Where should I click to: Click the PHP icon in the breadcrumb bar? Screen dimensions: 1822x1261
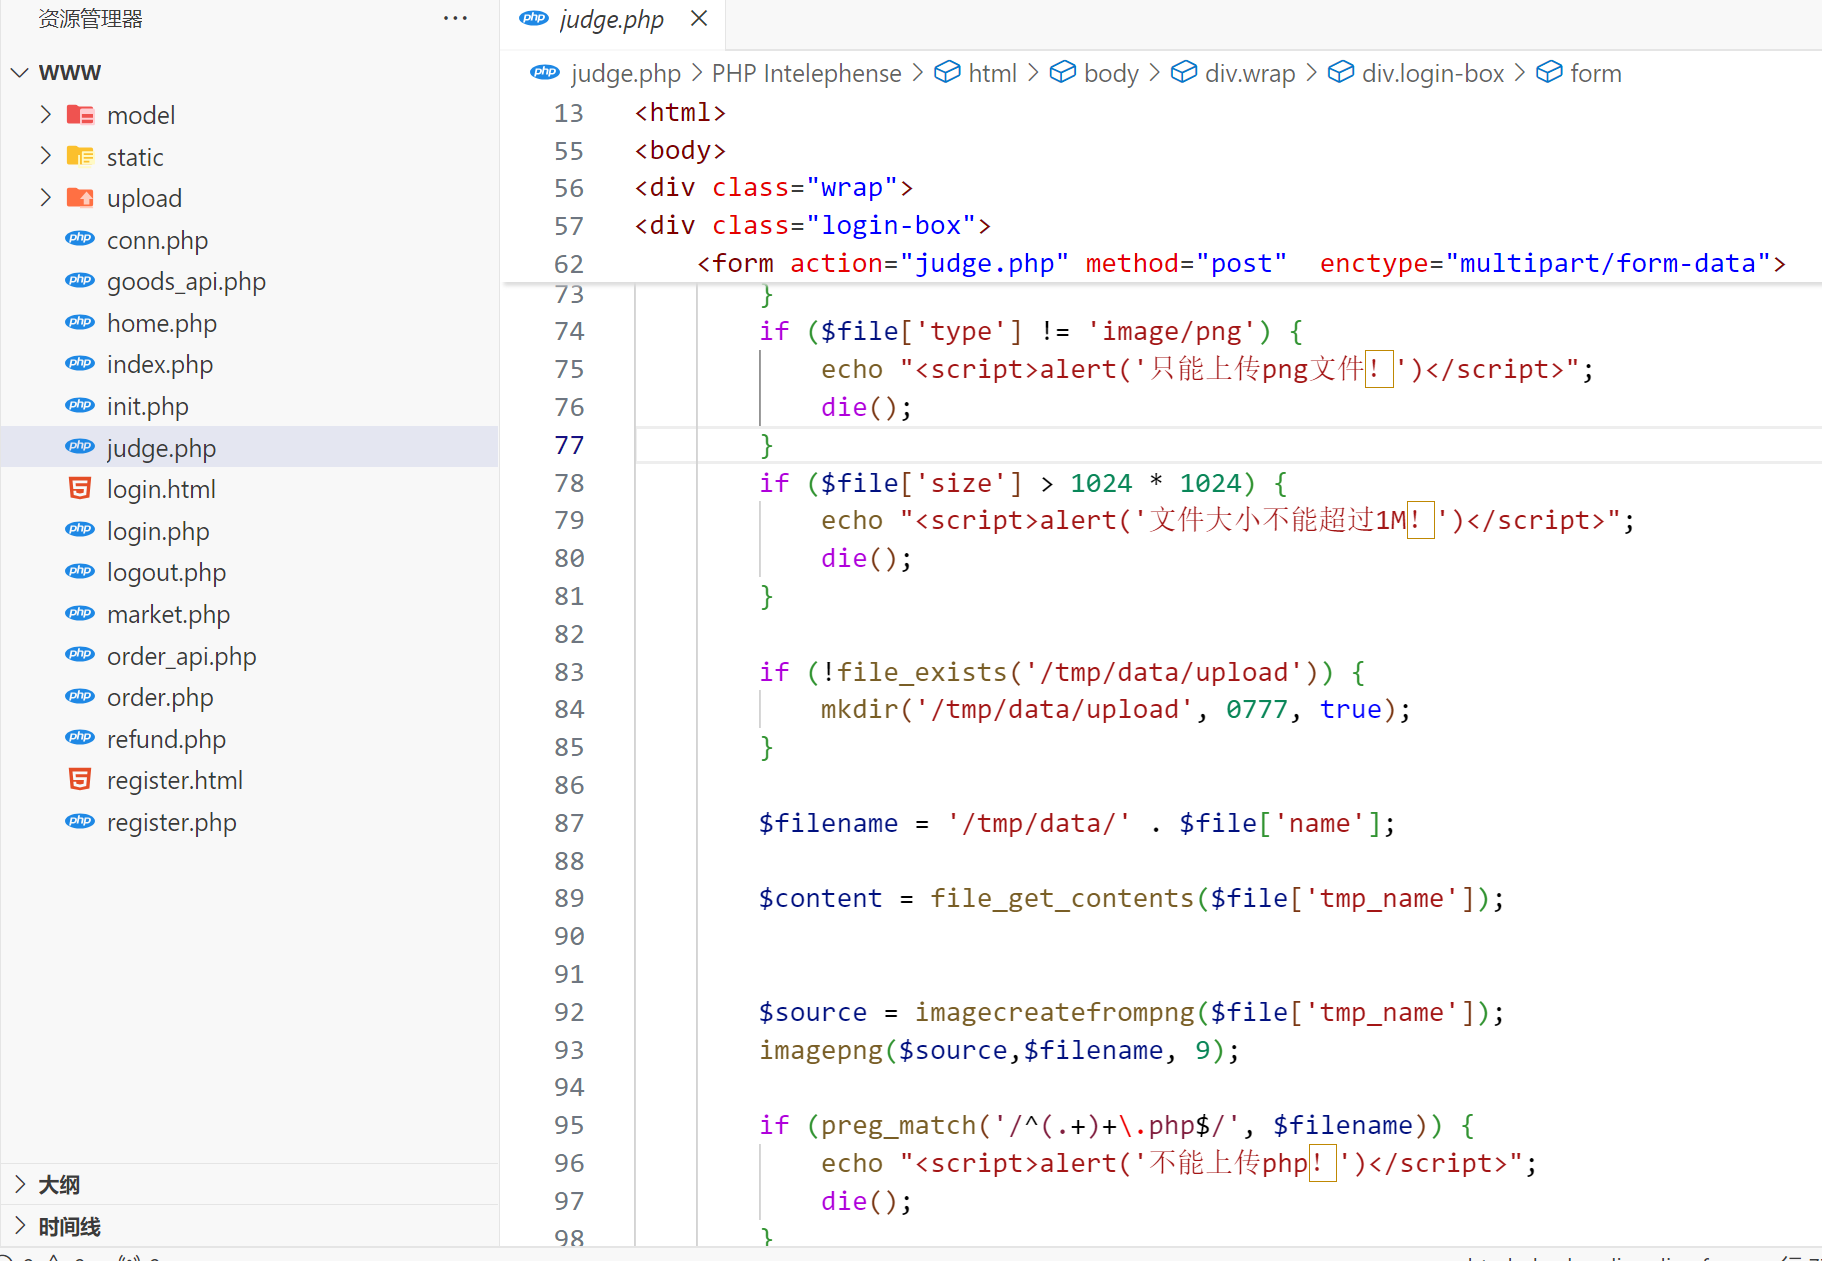545,72
